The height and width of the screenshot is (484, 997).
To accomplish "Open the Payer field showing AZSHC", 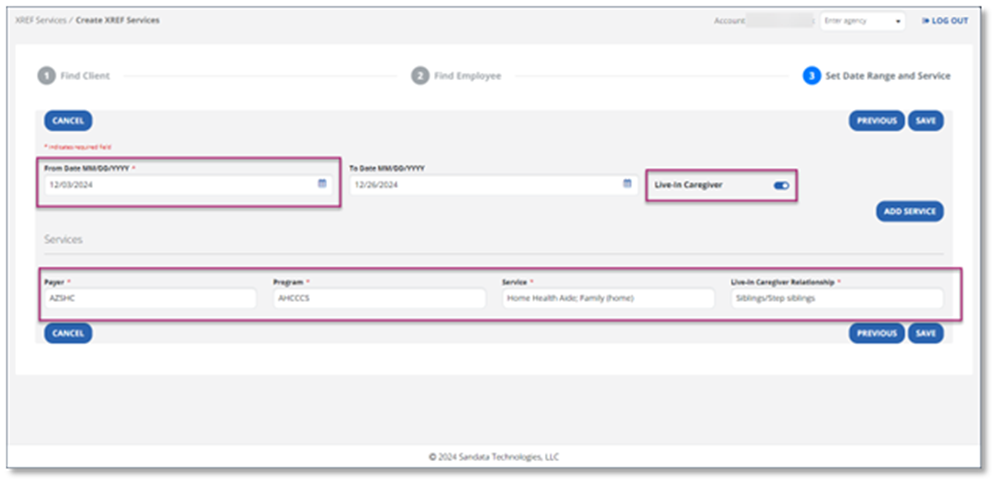I will point(150,298).
